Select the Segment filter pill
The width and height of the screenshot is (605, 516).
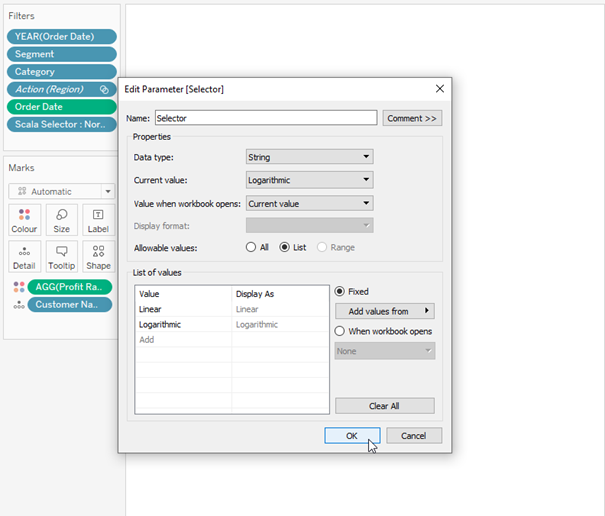[x=62, y=54]
